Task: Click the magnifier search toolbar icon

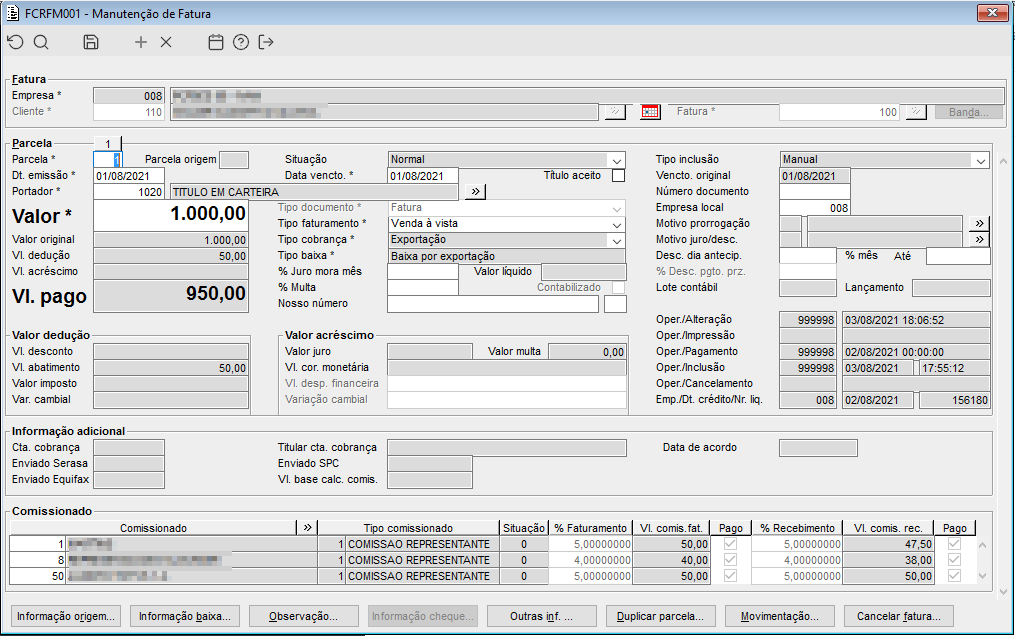Action: tap(41, 42)
